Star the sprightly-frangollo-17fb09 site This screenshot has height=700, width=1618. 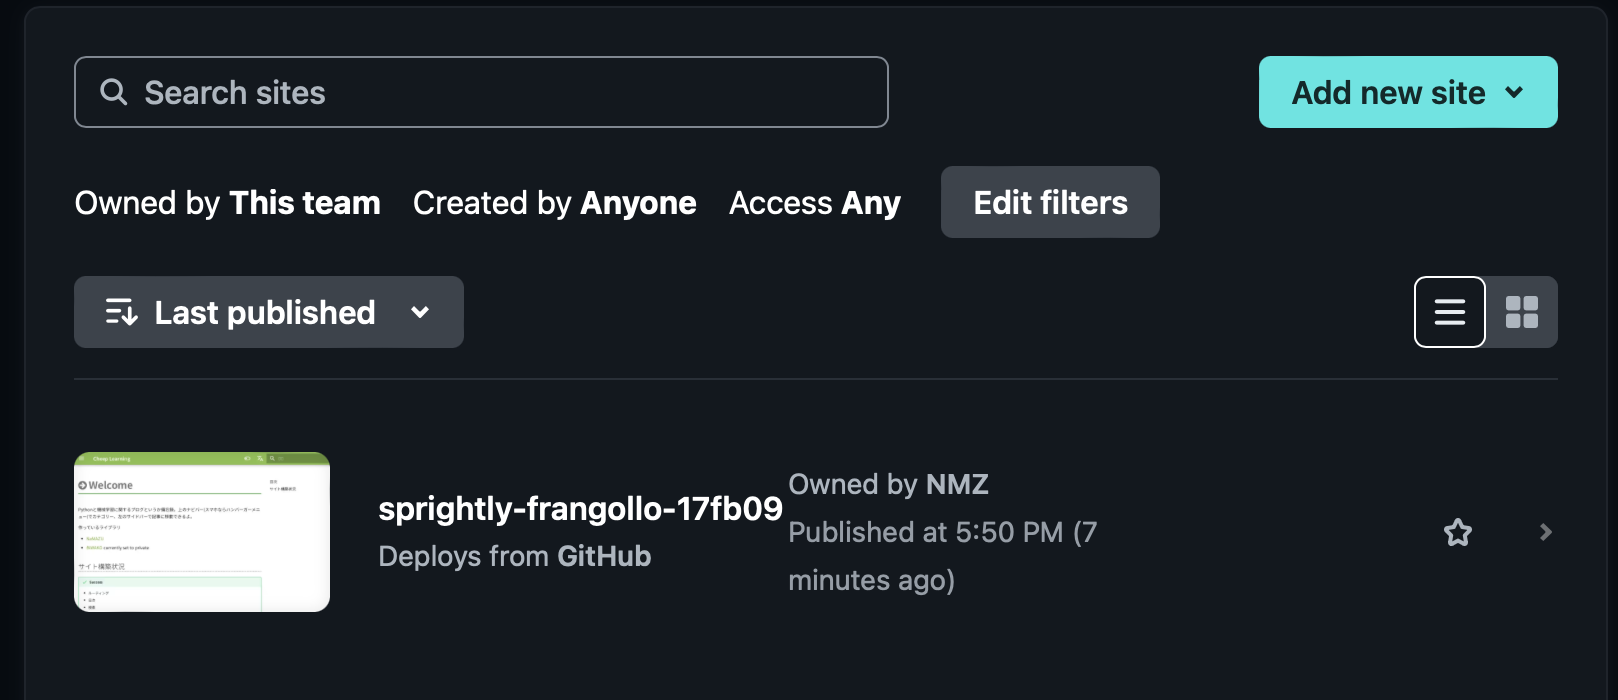click(1458, 532)
